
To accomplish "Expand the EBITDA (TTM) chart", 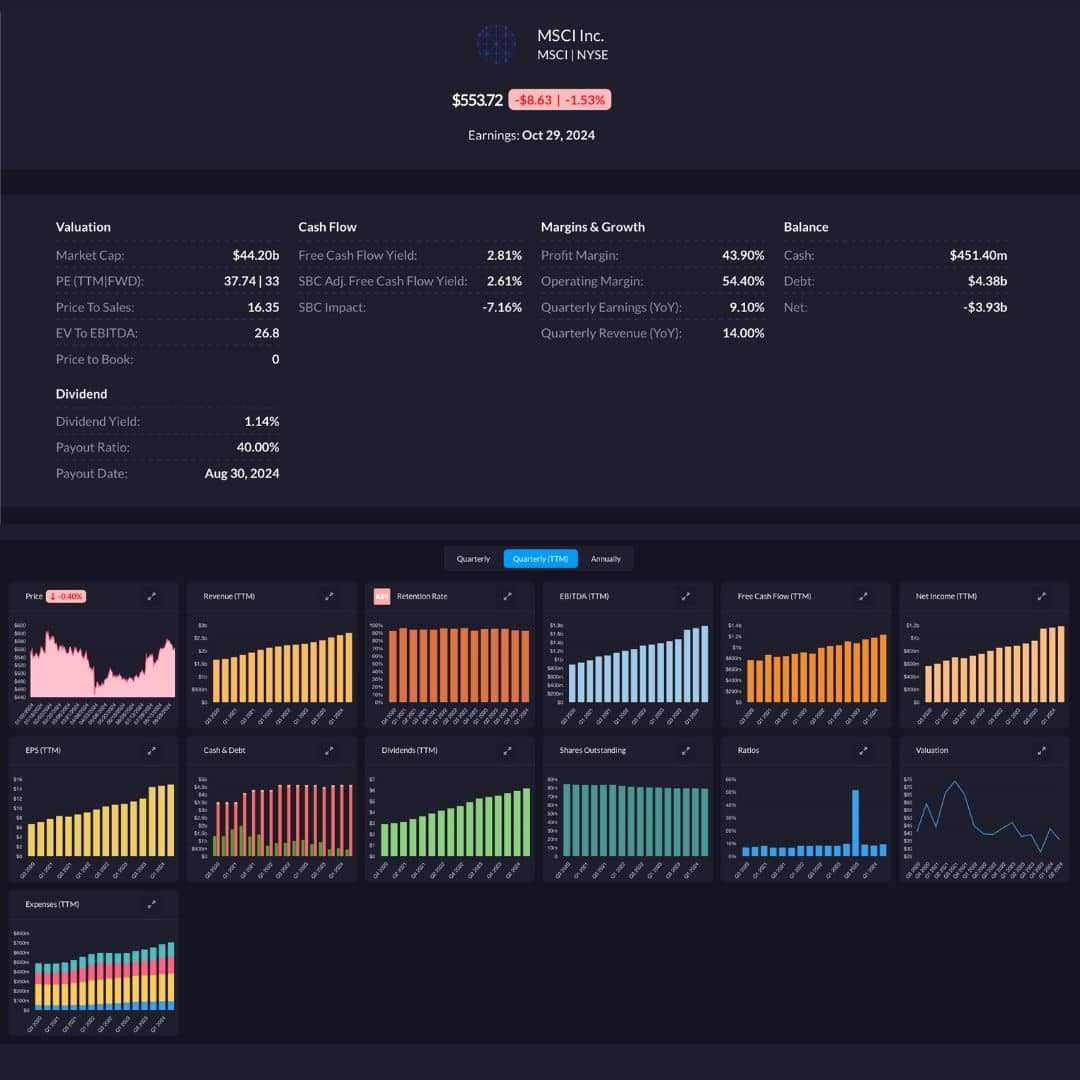I will coord(685,596).
